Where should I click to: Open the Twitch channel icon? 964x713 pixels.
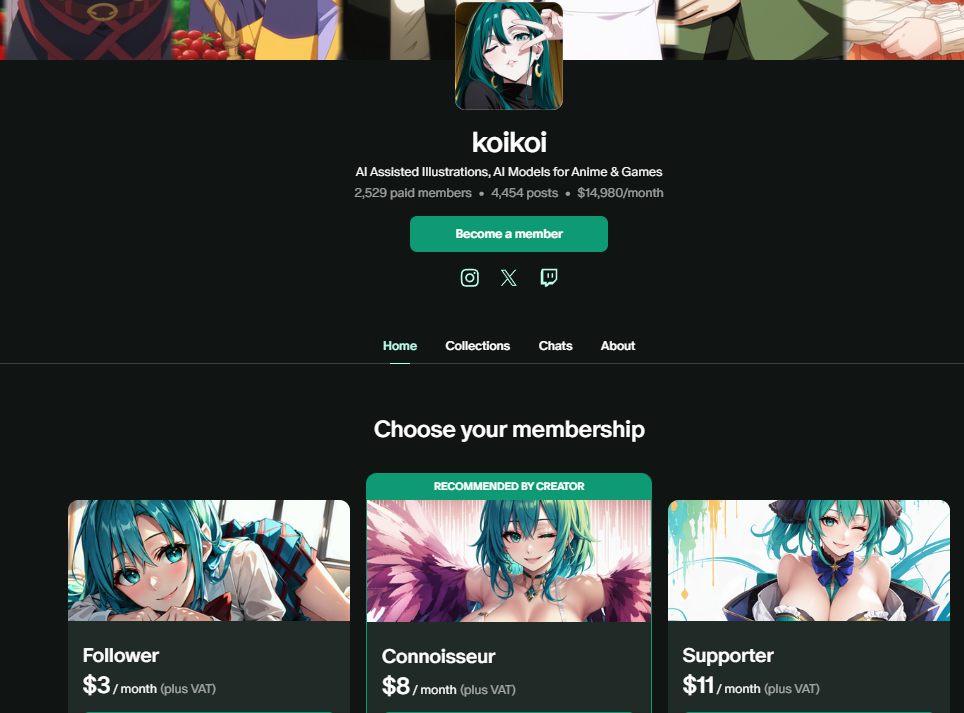(549, 278)
